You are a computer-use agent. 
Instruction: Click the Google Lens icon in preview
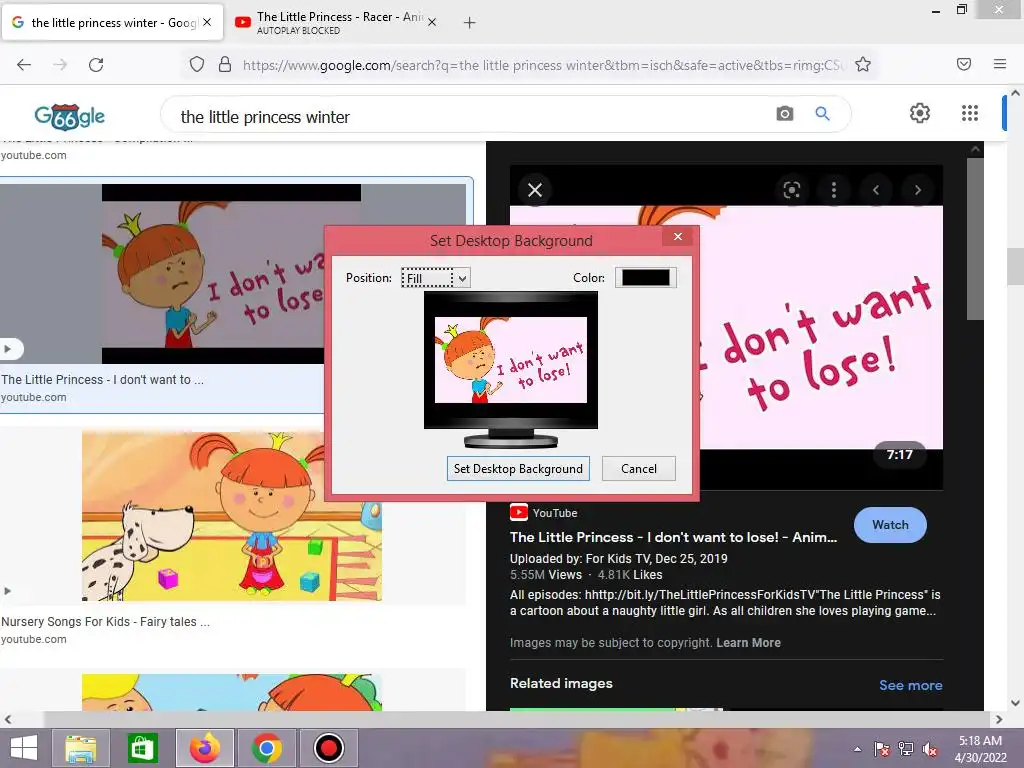point(792,190)
